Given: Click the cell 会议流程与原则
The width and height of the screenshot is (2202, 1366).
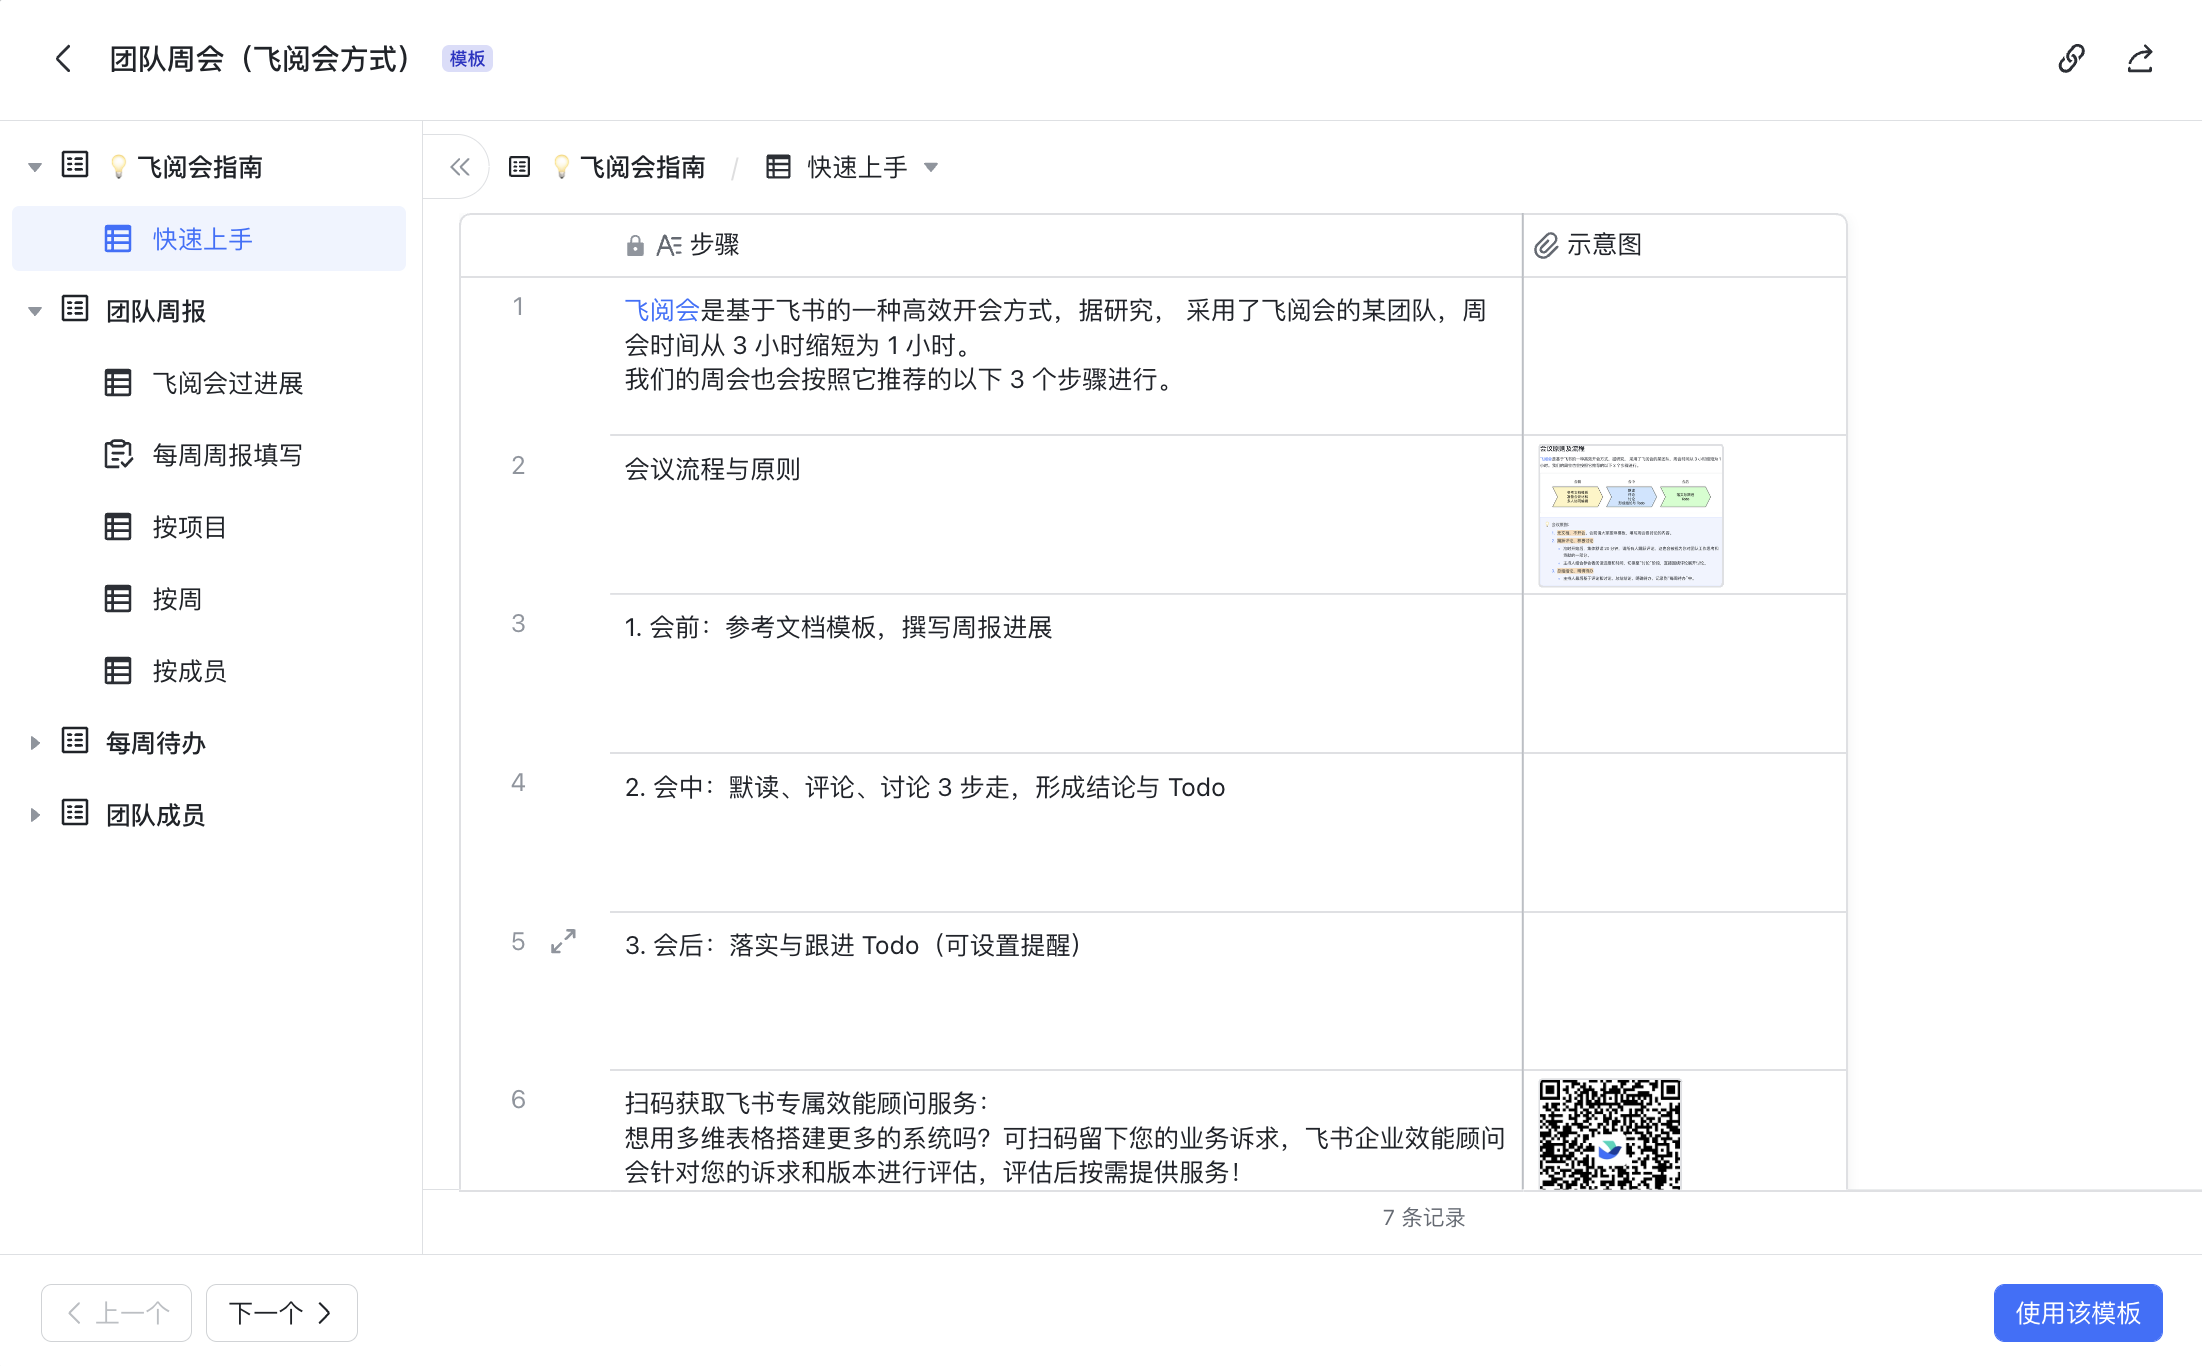Looking at the screenshot, I should click(1066, 515).
